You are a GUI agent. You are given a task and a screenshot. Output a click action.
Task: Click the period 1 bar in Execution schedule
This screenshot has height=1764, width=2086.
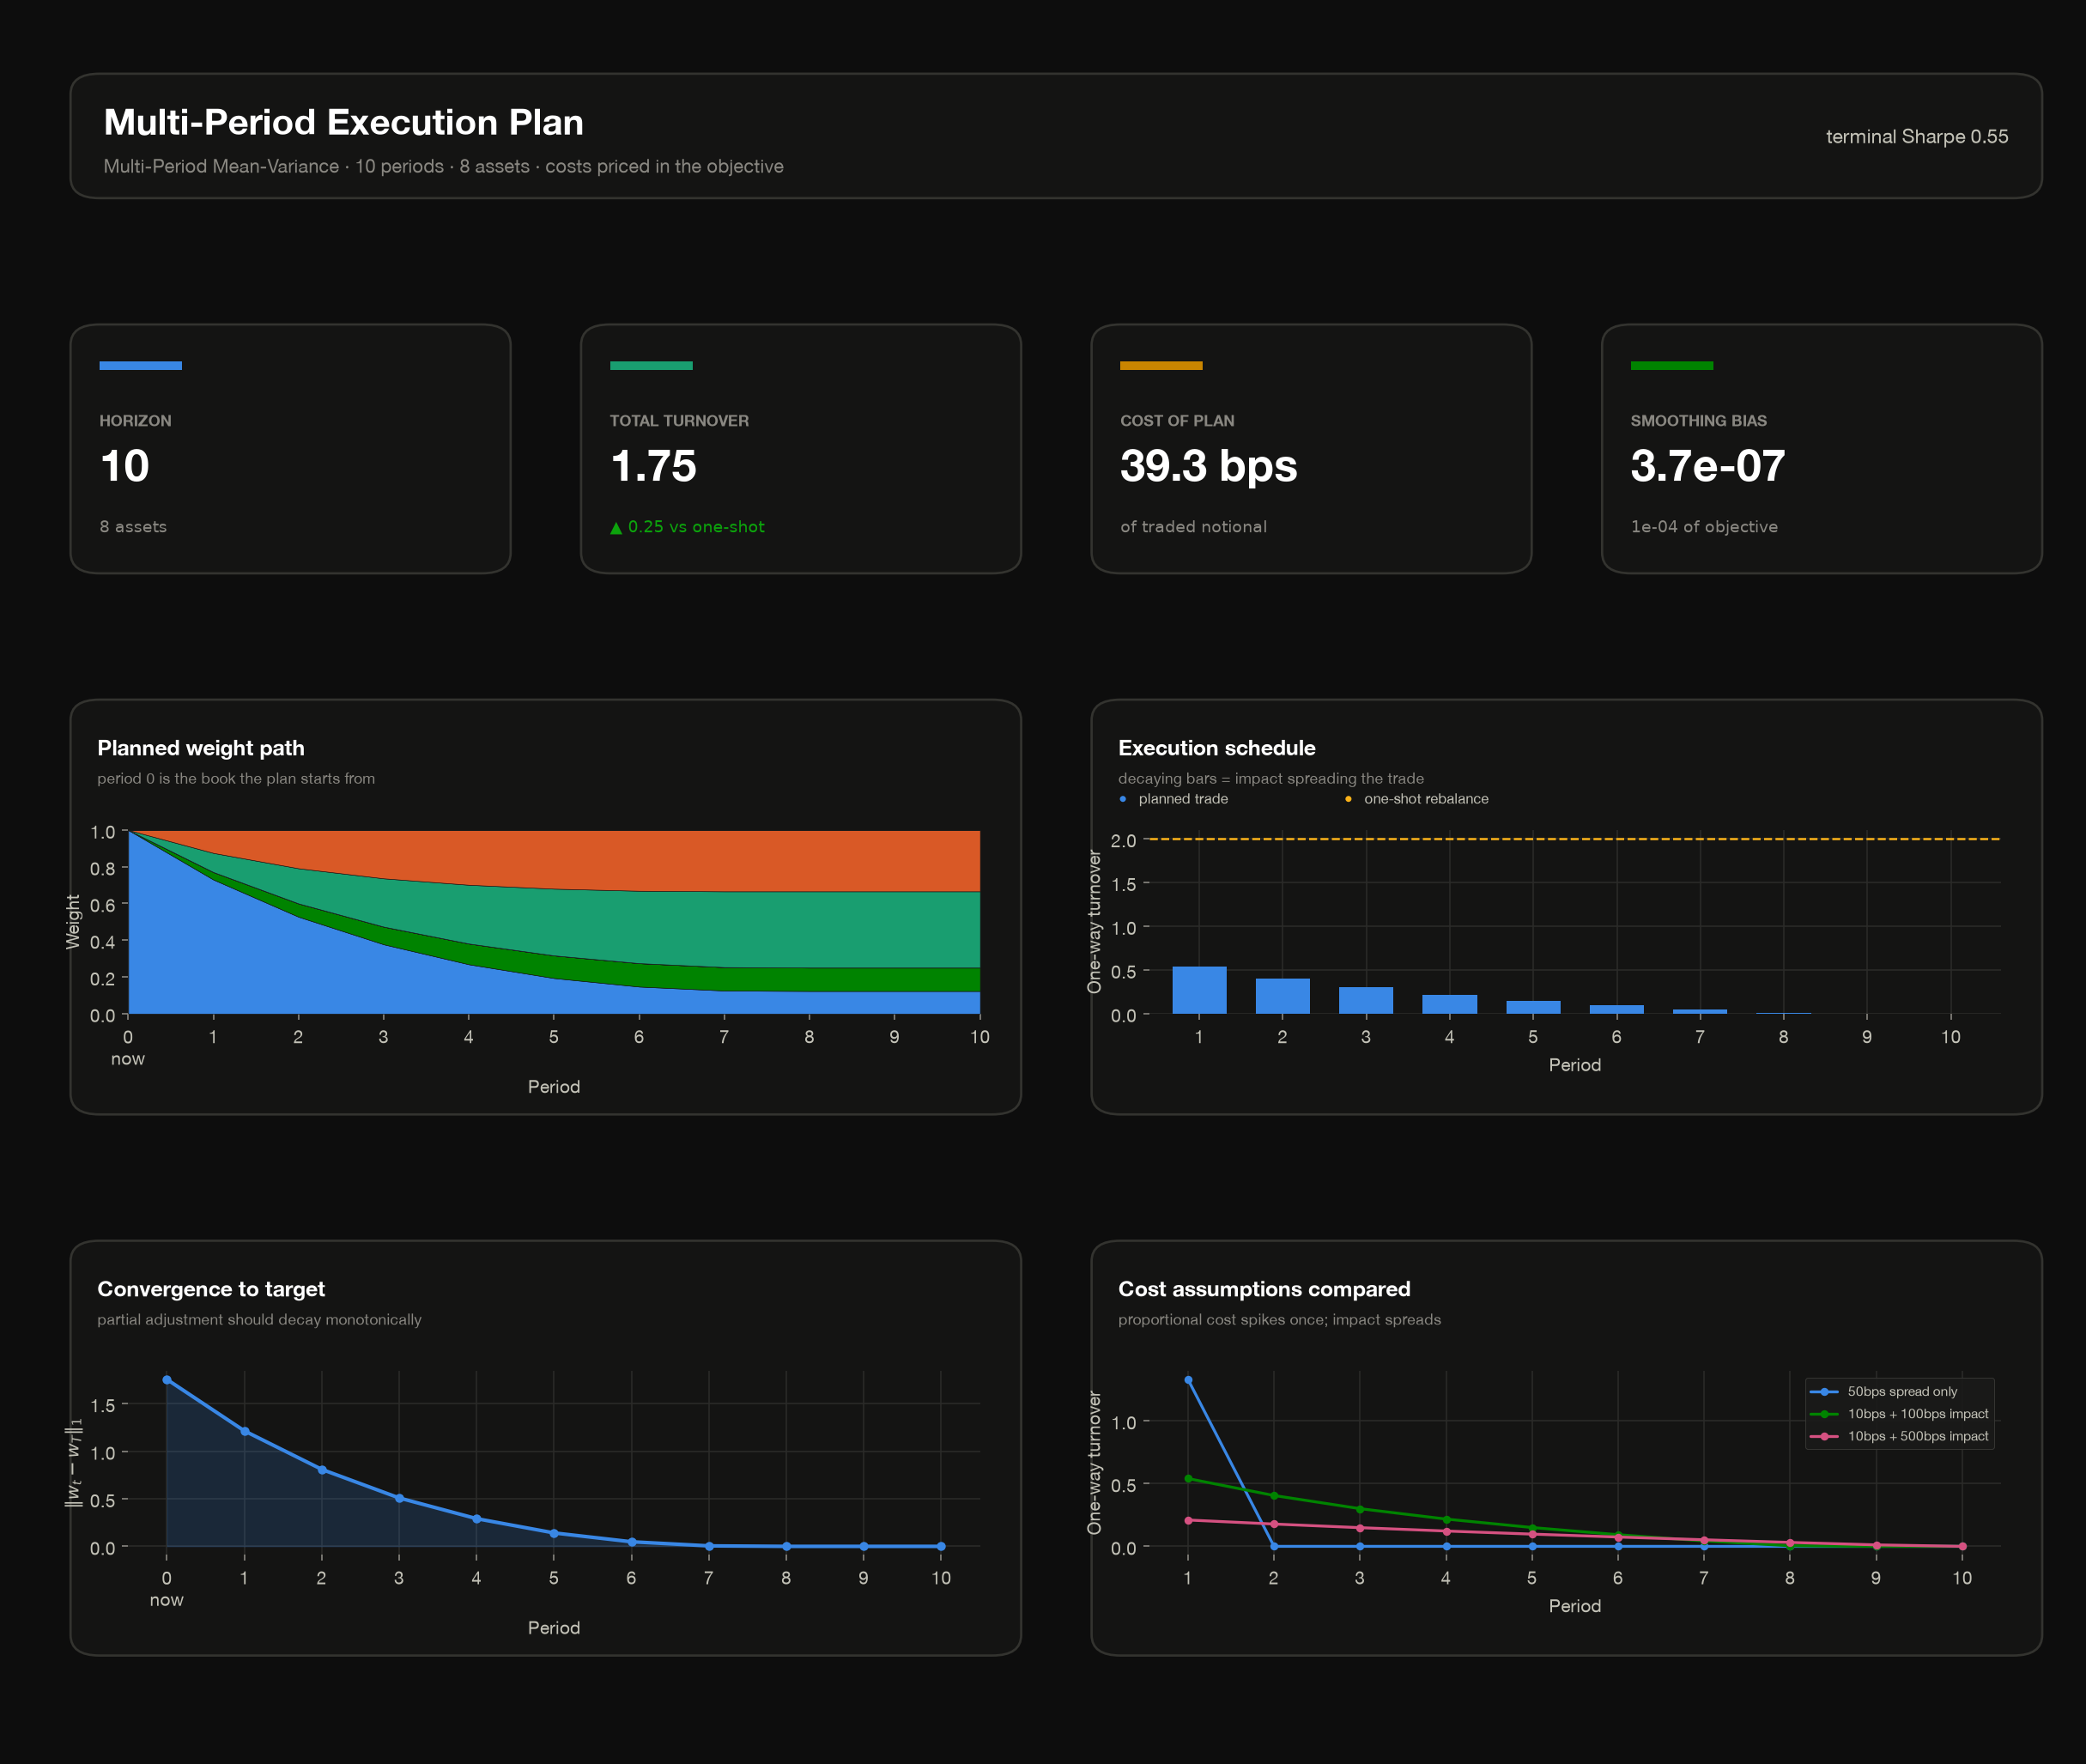(x=1199, y=990)
